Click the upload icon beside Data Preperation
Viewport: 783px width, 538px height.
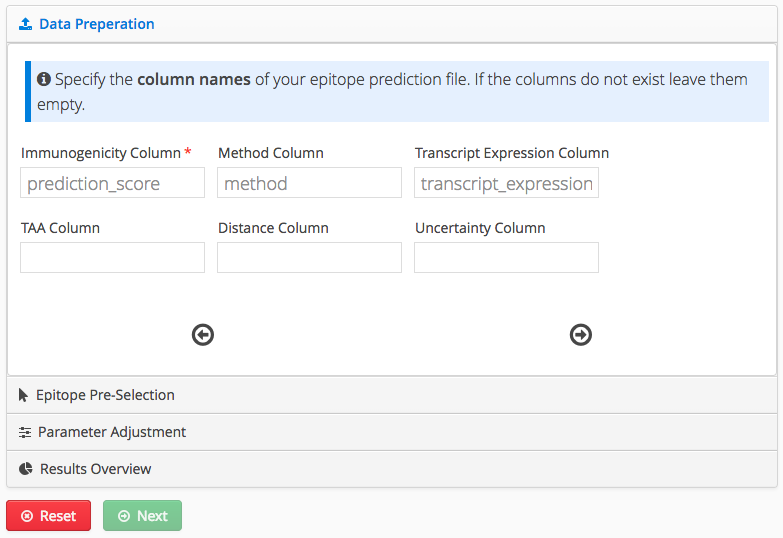[26, 24]
